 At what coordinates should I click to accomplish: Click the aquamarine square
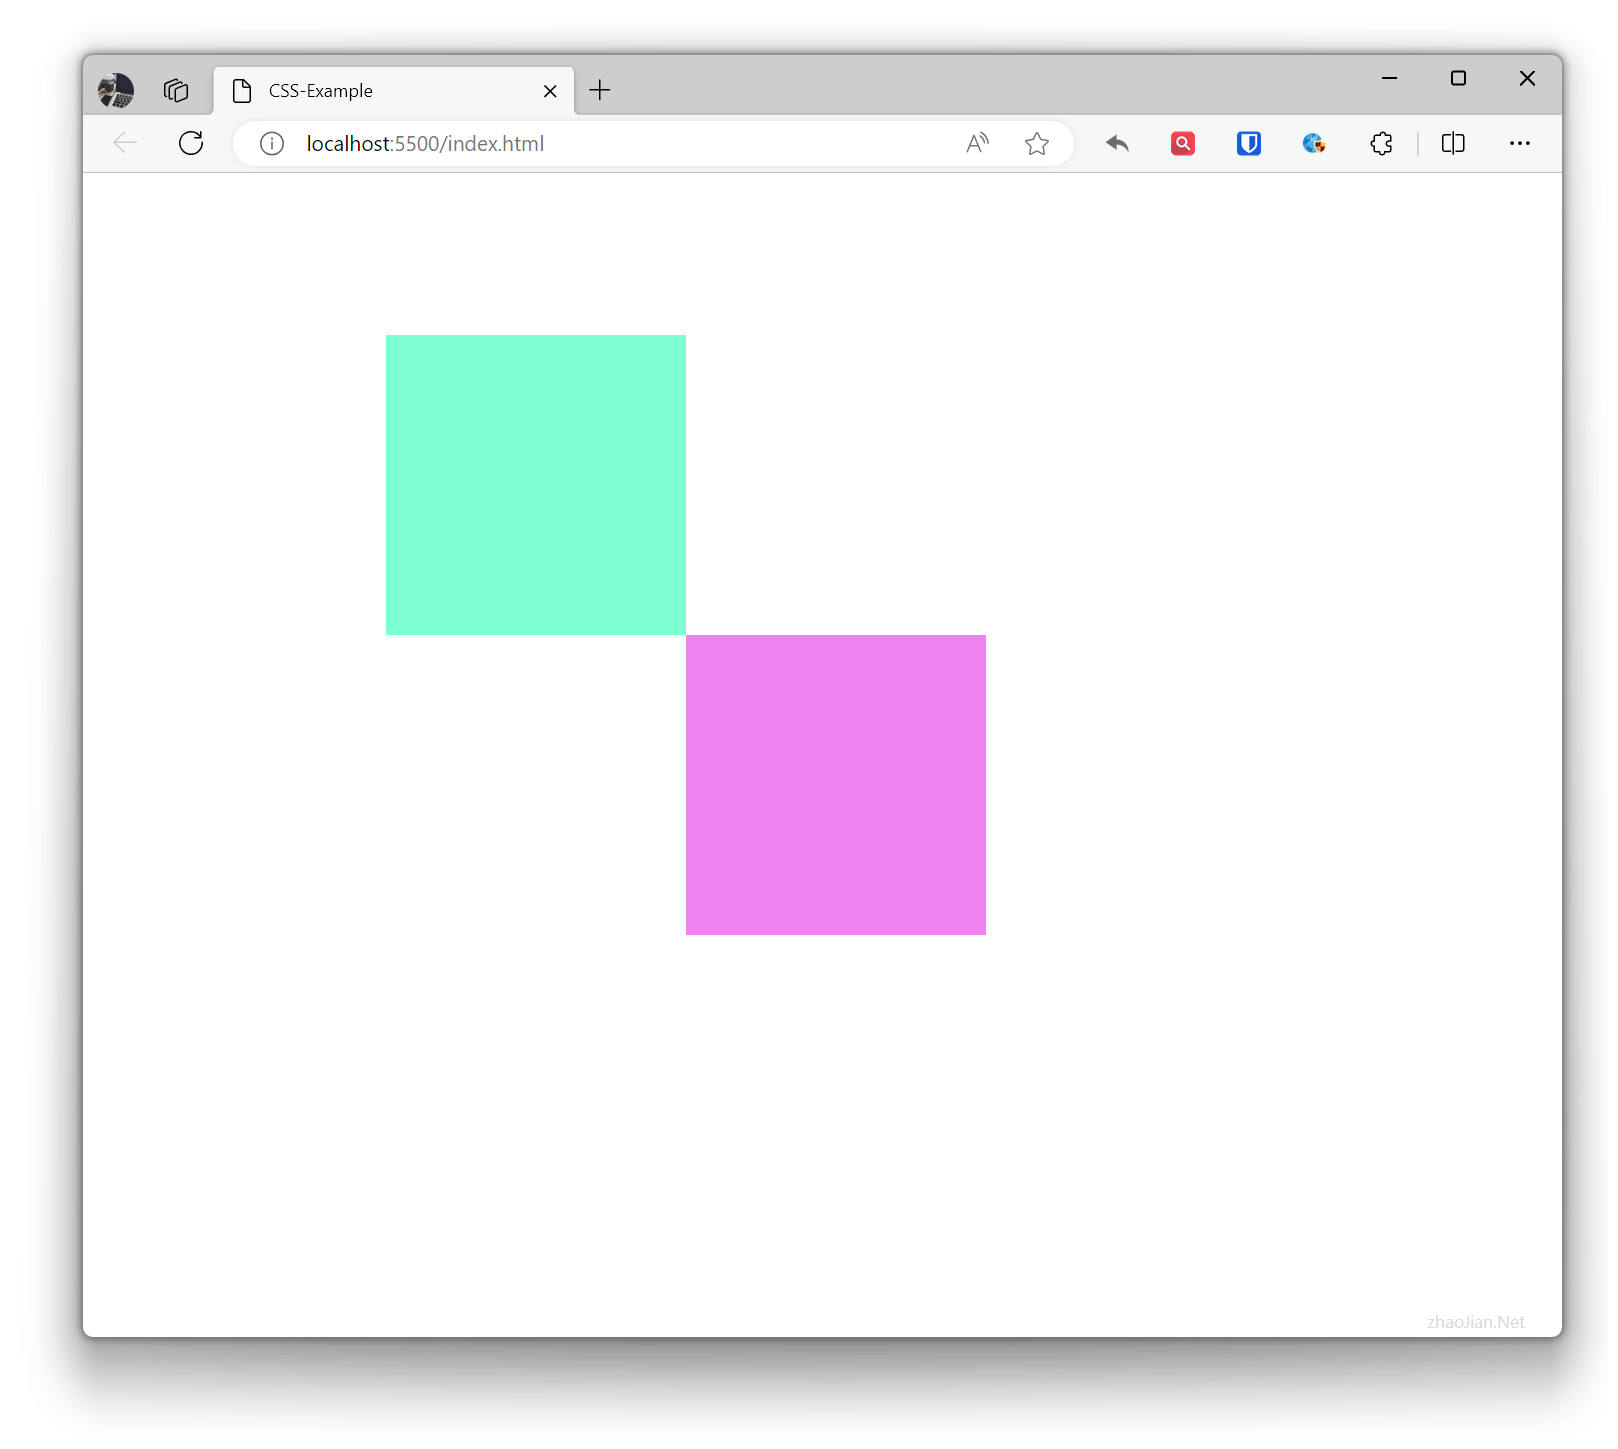[x=536, y=485]
